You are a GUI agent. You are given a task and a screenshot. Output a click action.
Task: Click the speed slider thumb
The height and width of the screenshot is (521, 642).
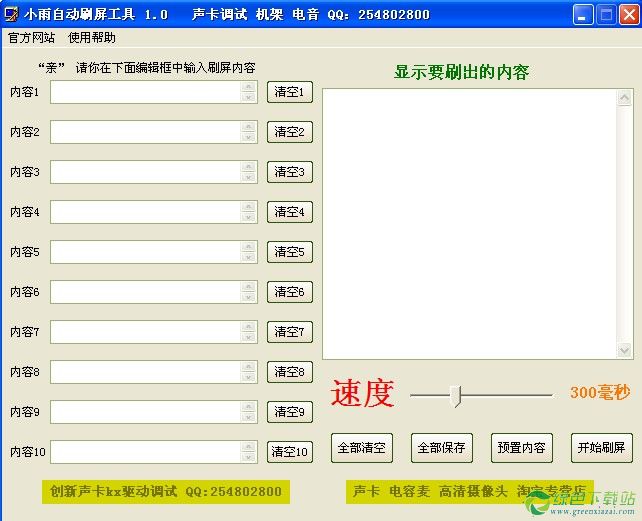click(457, 395)
